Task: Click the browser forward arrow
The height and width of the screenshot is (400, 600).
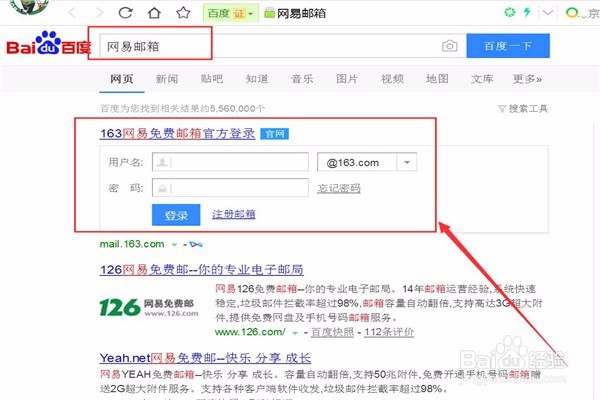Action: (99, 13)
